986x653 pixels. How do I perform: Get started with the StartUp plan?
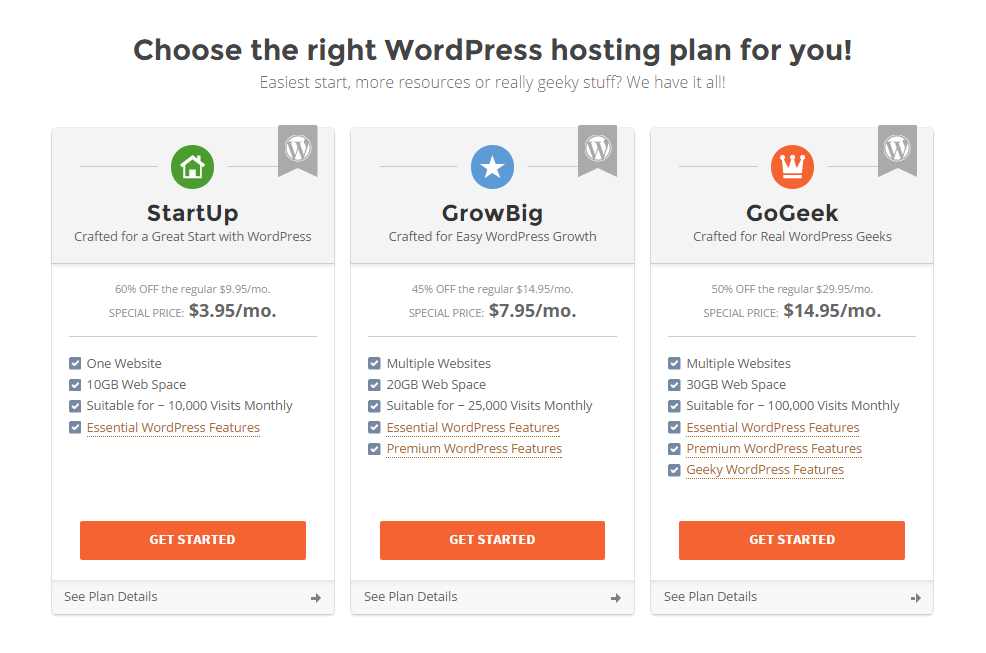tap(192, 540)
